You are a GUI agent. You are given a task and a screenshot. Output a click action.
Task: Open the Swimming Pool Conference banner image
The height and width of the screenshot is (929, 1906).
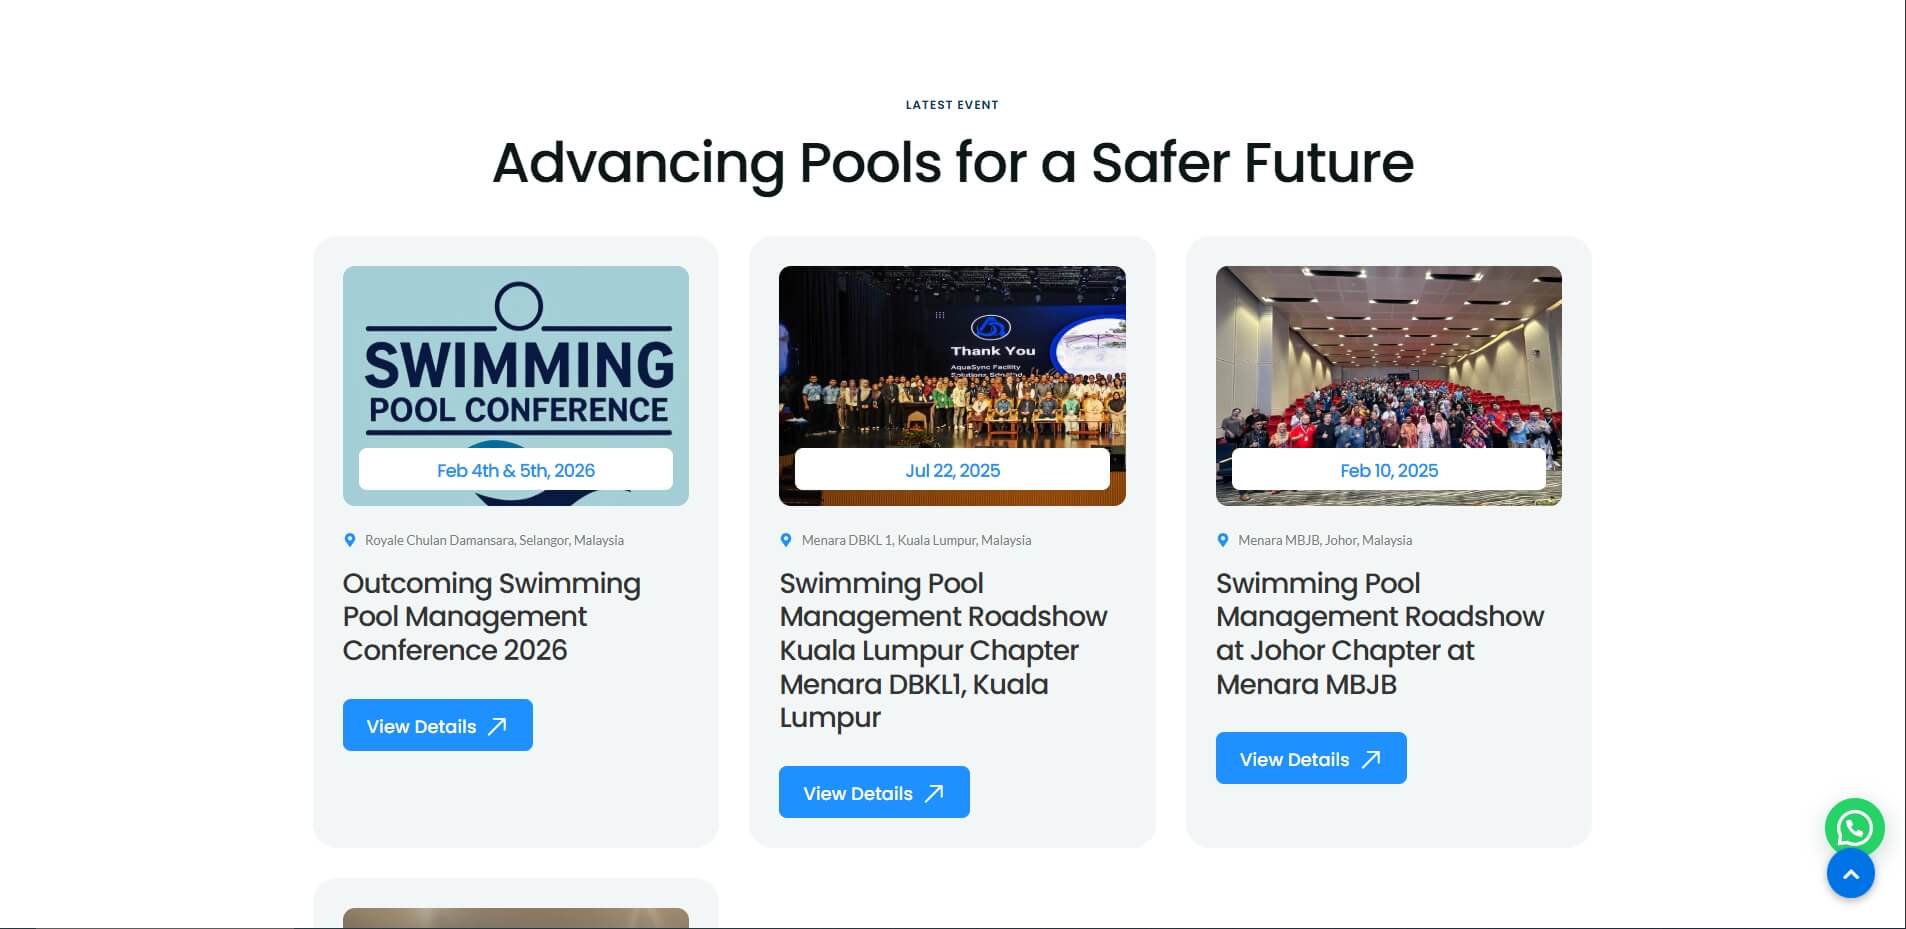pyautogui.click(x=516, y=360)
